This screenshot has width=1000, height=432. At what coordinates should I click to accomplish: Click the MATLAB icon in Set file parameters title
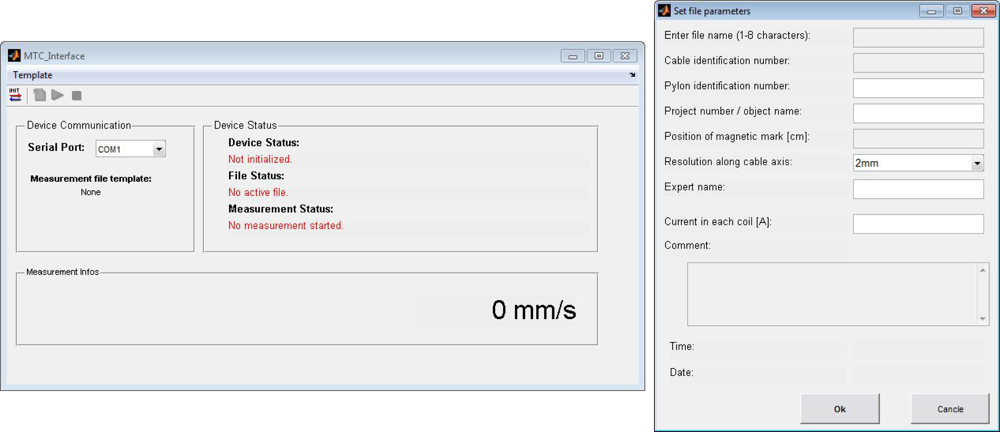pyautogui.click(x=664, y=11)
